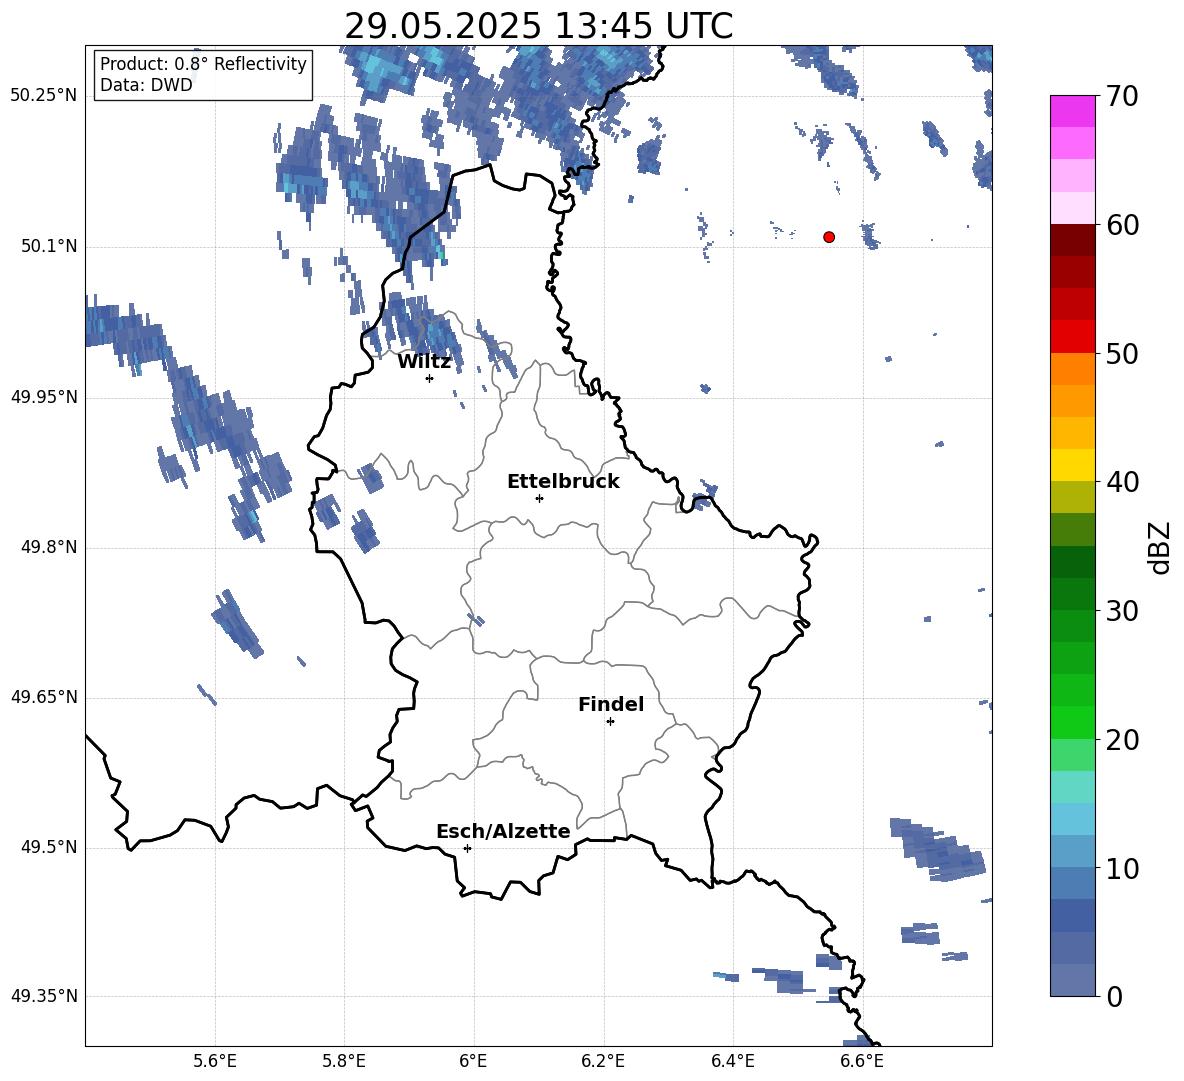Screen dimensions: 1184x1081
Task: Click the colorbar 'dBZ' axis label
Action: [1159, 547]
